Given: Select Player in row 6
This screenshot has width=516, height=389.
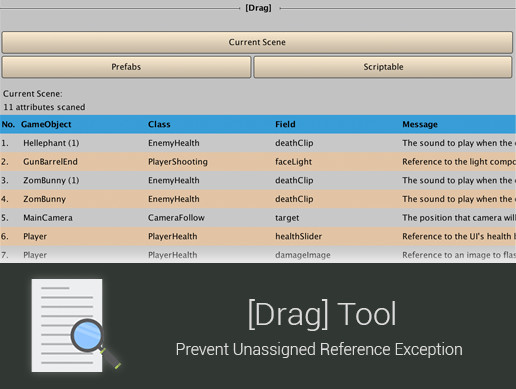Looking at the screenshot, I should tap(35, 236).
